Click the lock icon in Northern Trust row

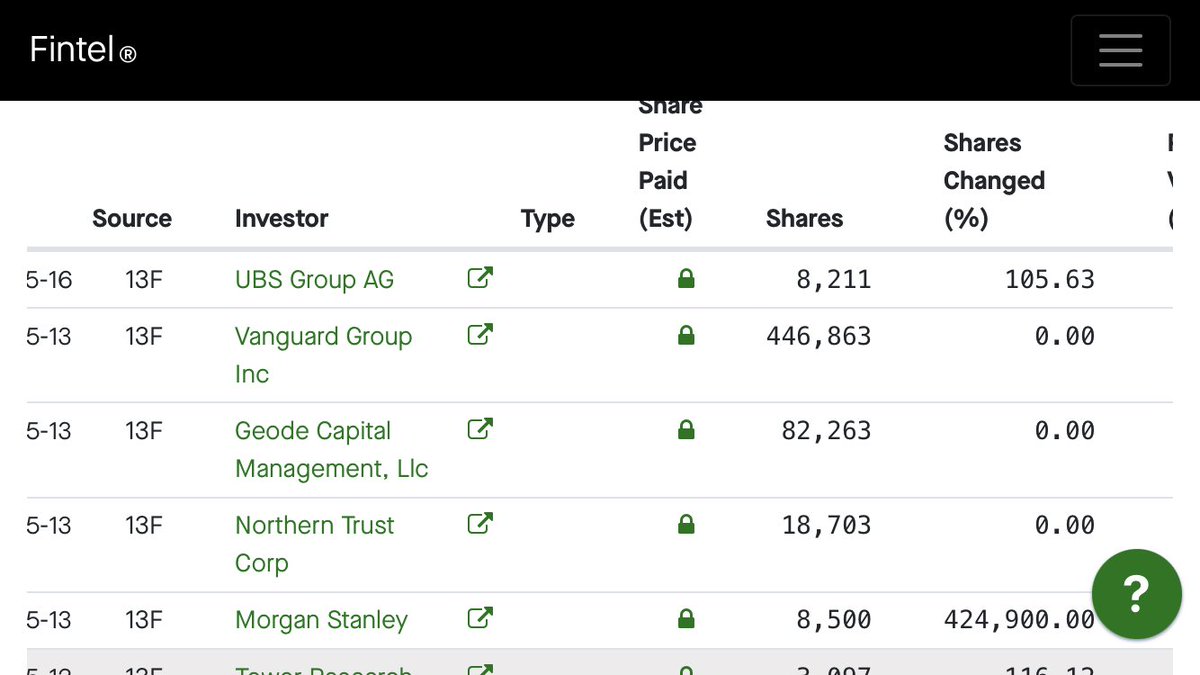pos(686,524)
